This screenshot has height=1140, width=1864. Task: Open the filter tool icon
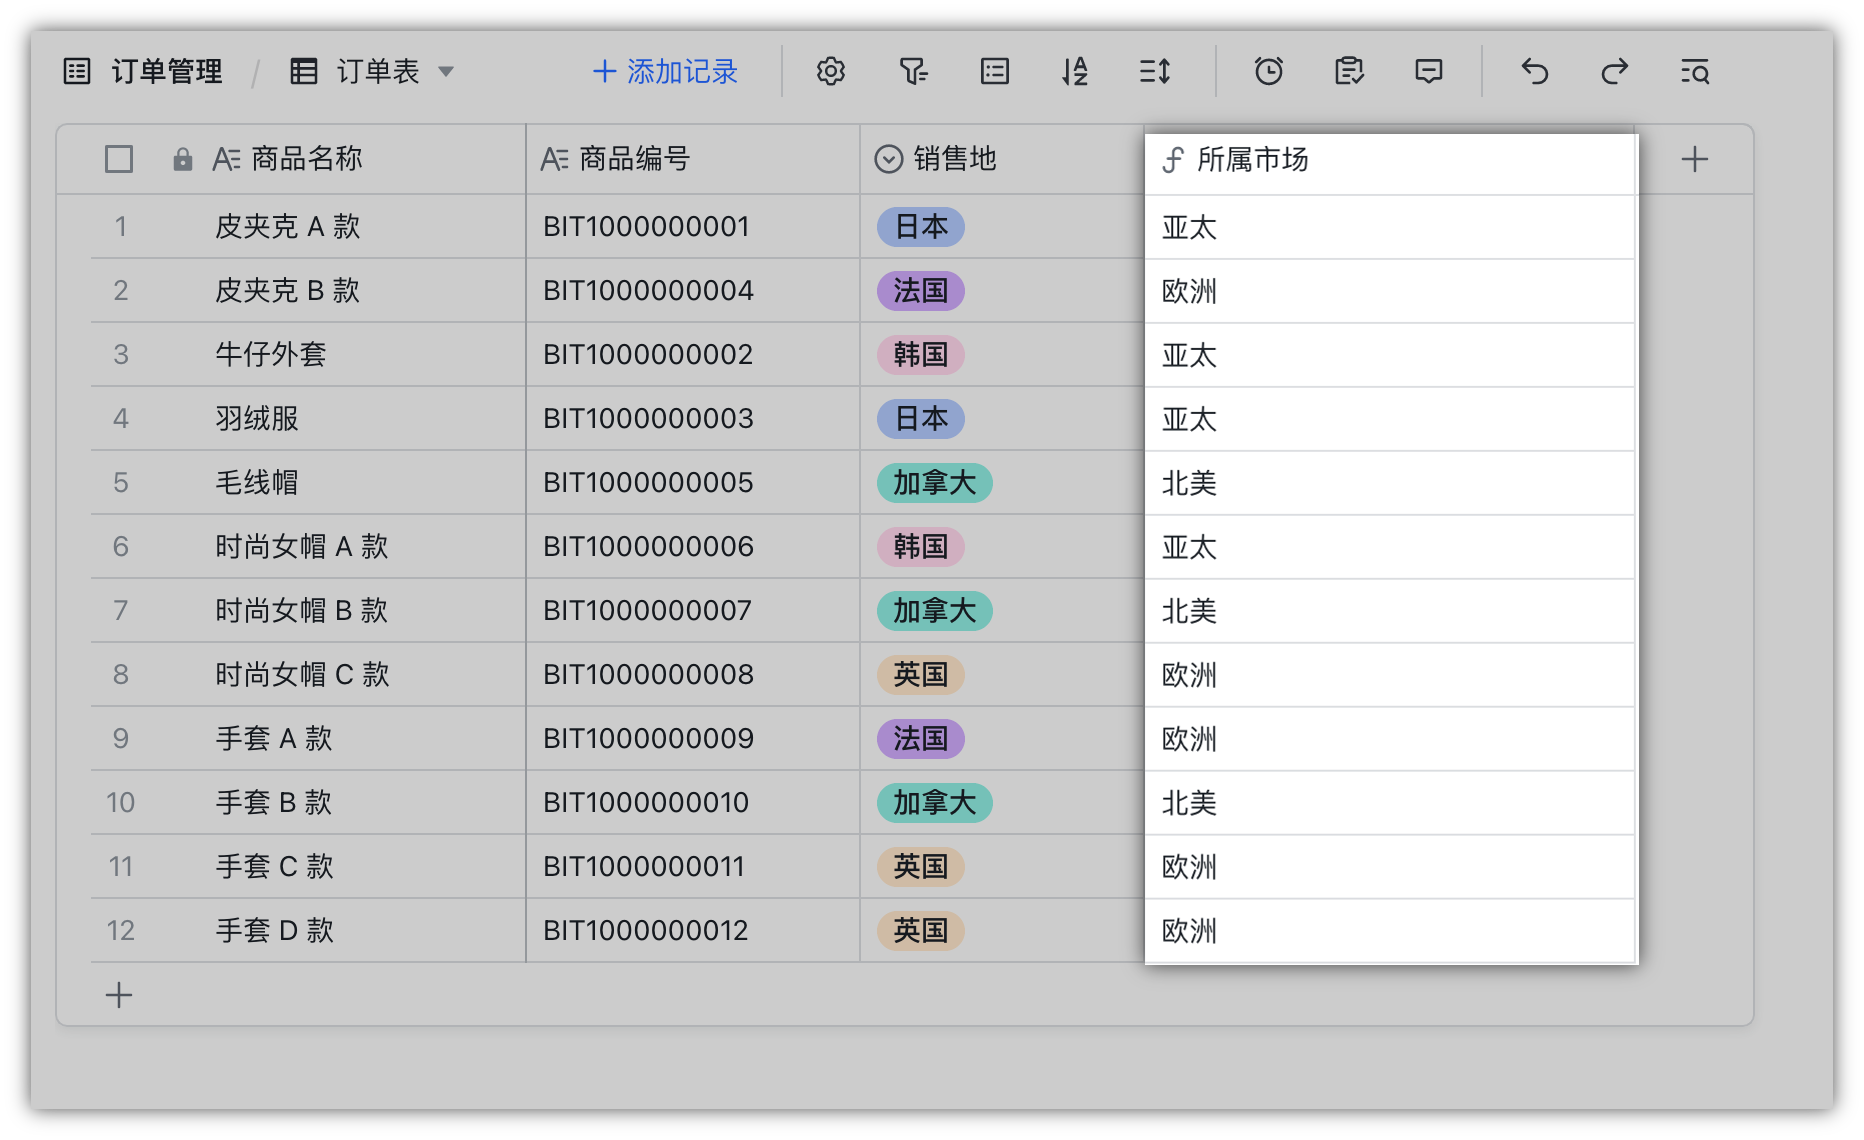(x=913, y=71)
